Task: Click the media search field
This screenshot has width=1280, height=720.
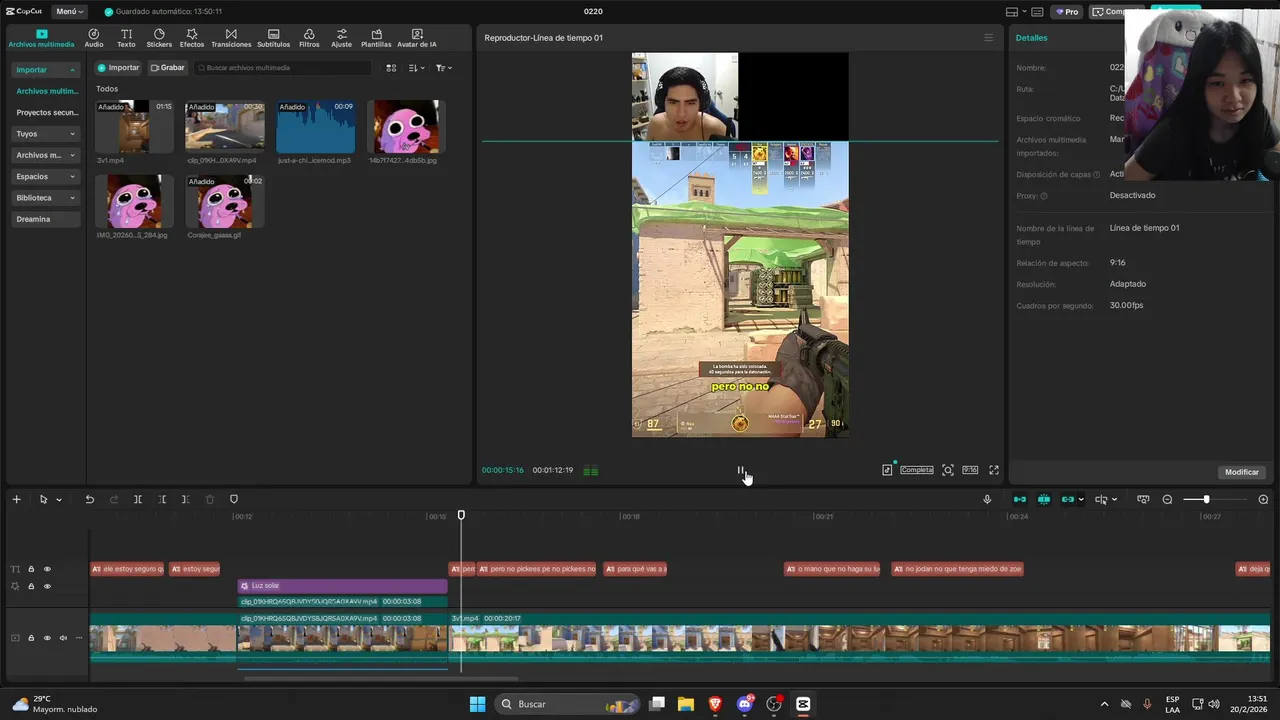Action: (283, 67)
